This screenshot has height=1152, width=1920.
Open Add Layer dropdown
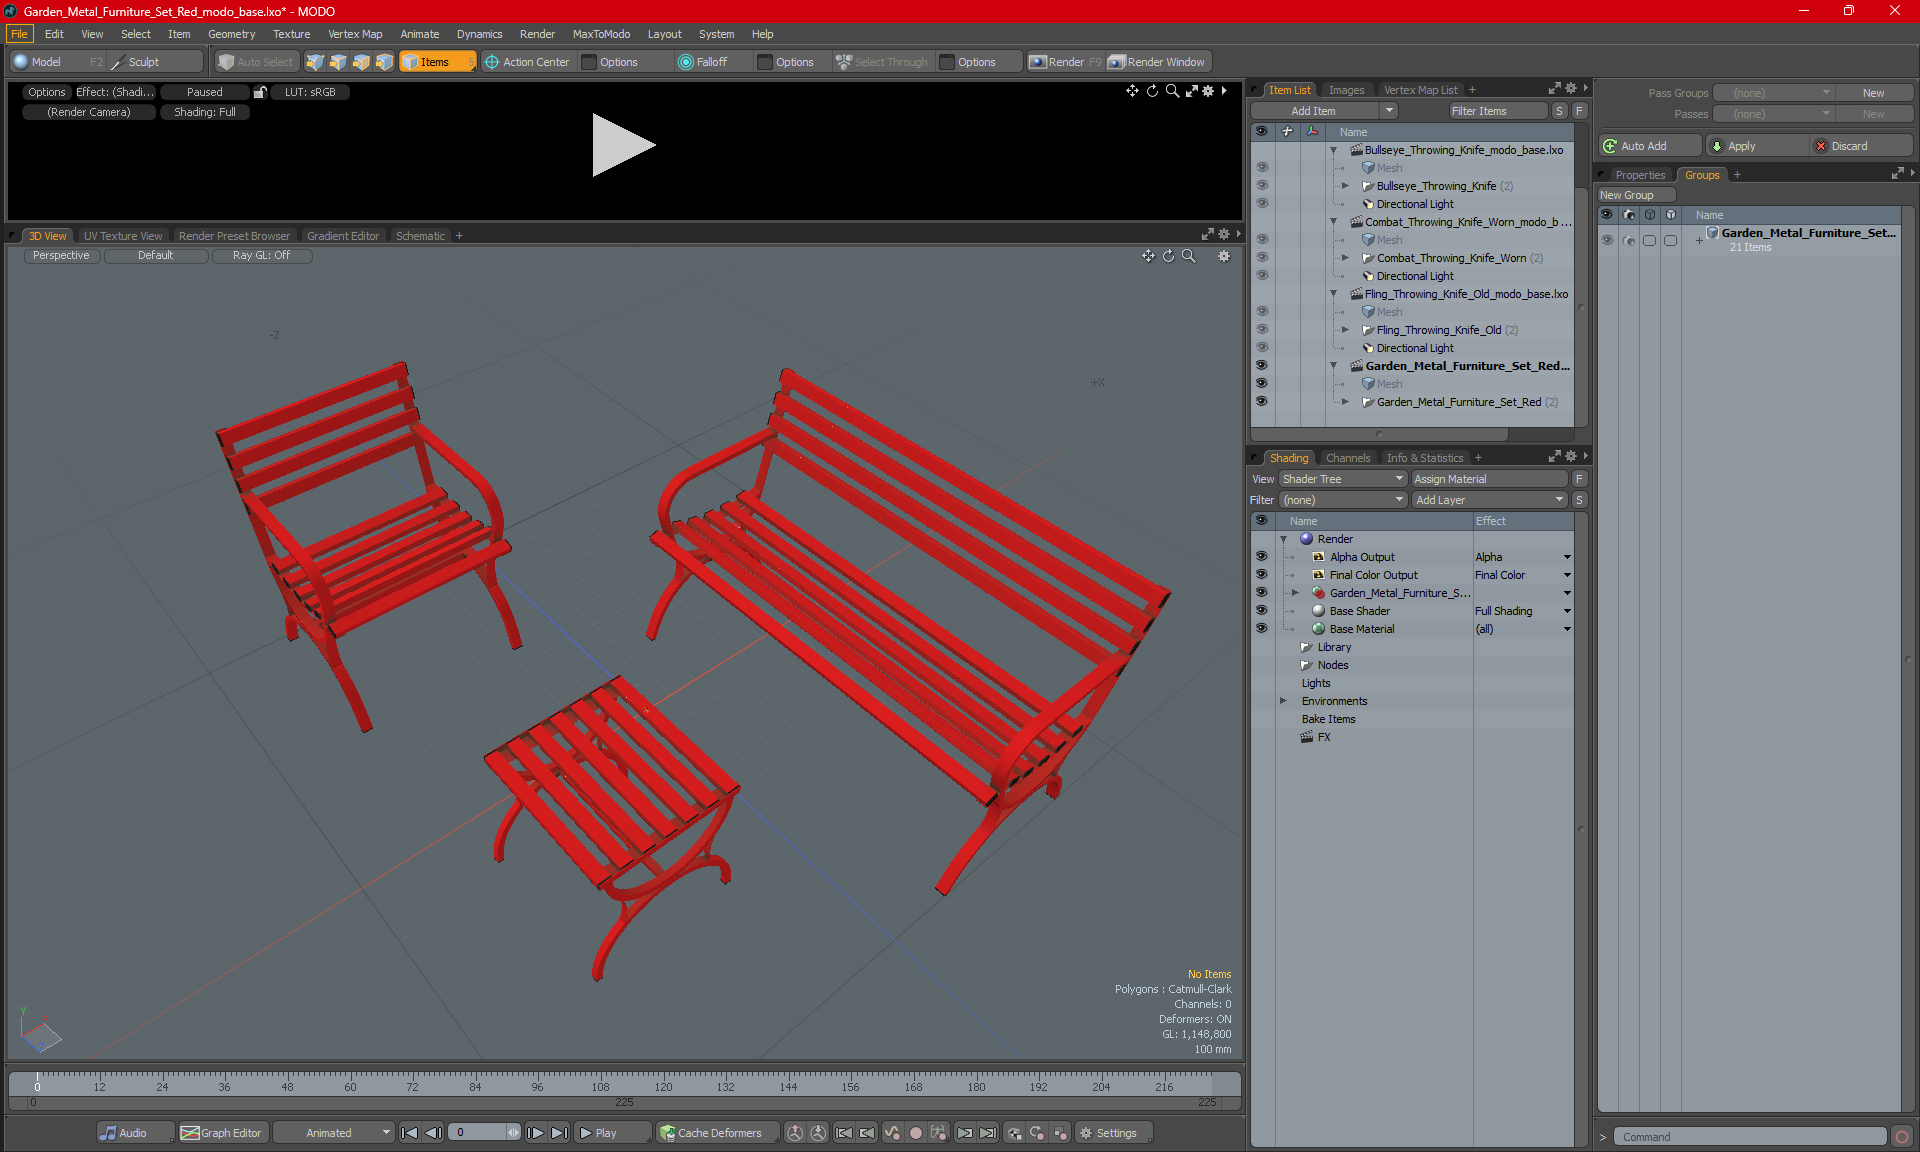[1489, 500]
